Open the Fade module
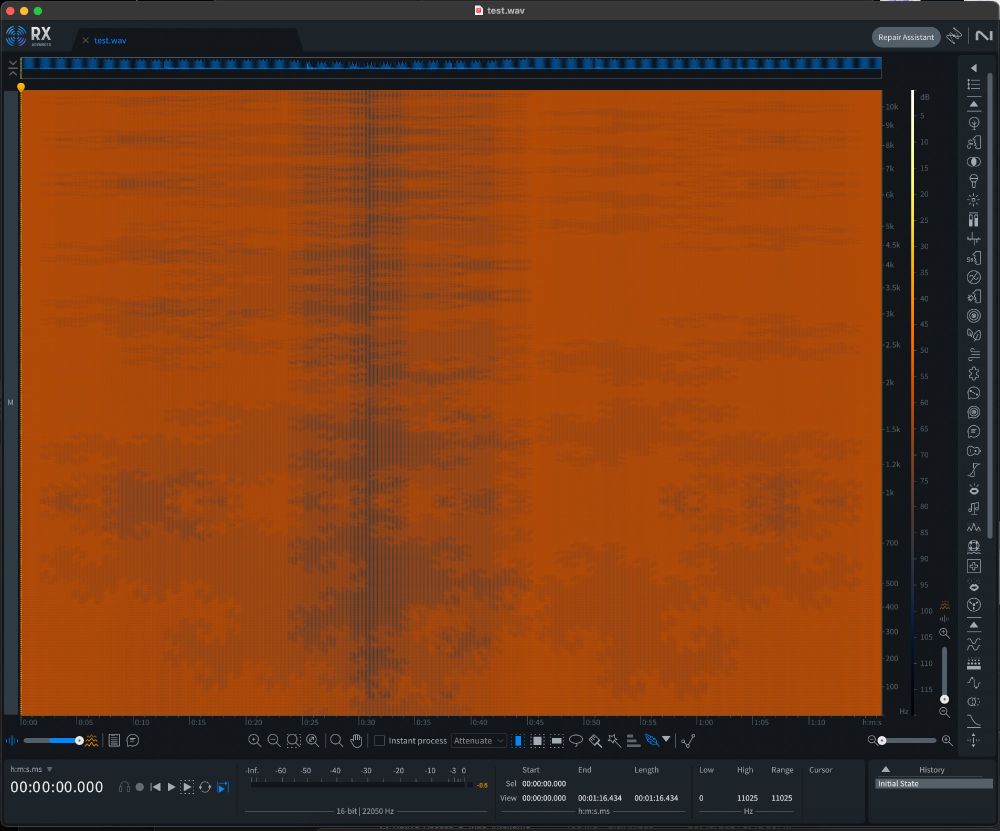 [974, 721]
